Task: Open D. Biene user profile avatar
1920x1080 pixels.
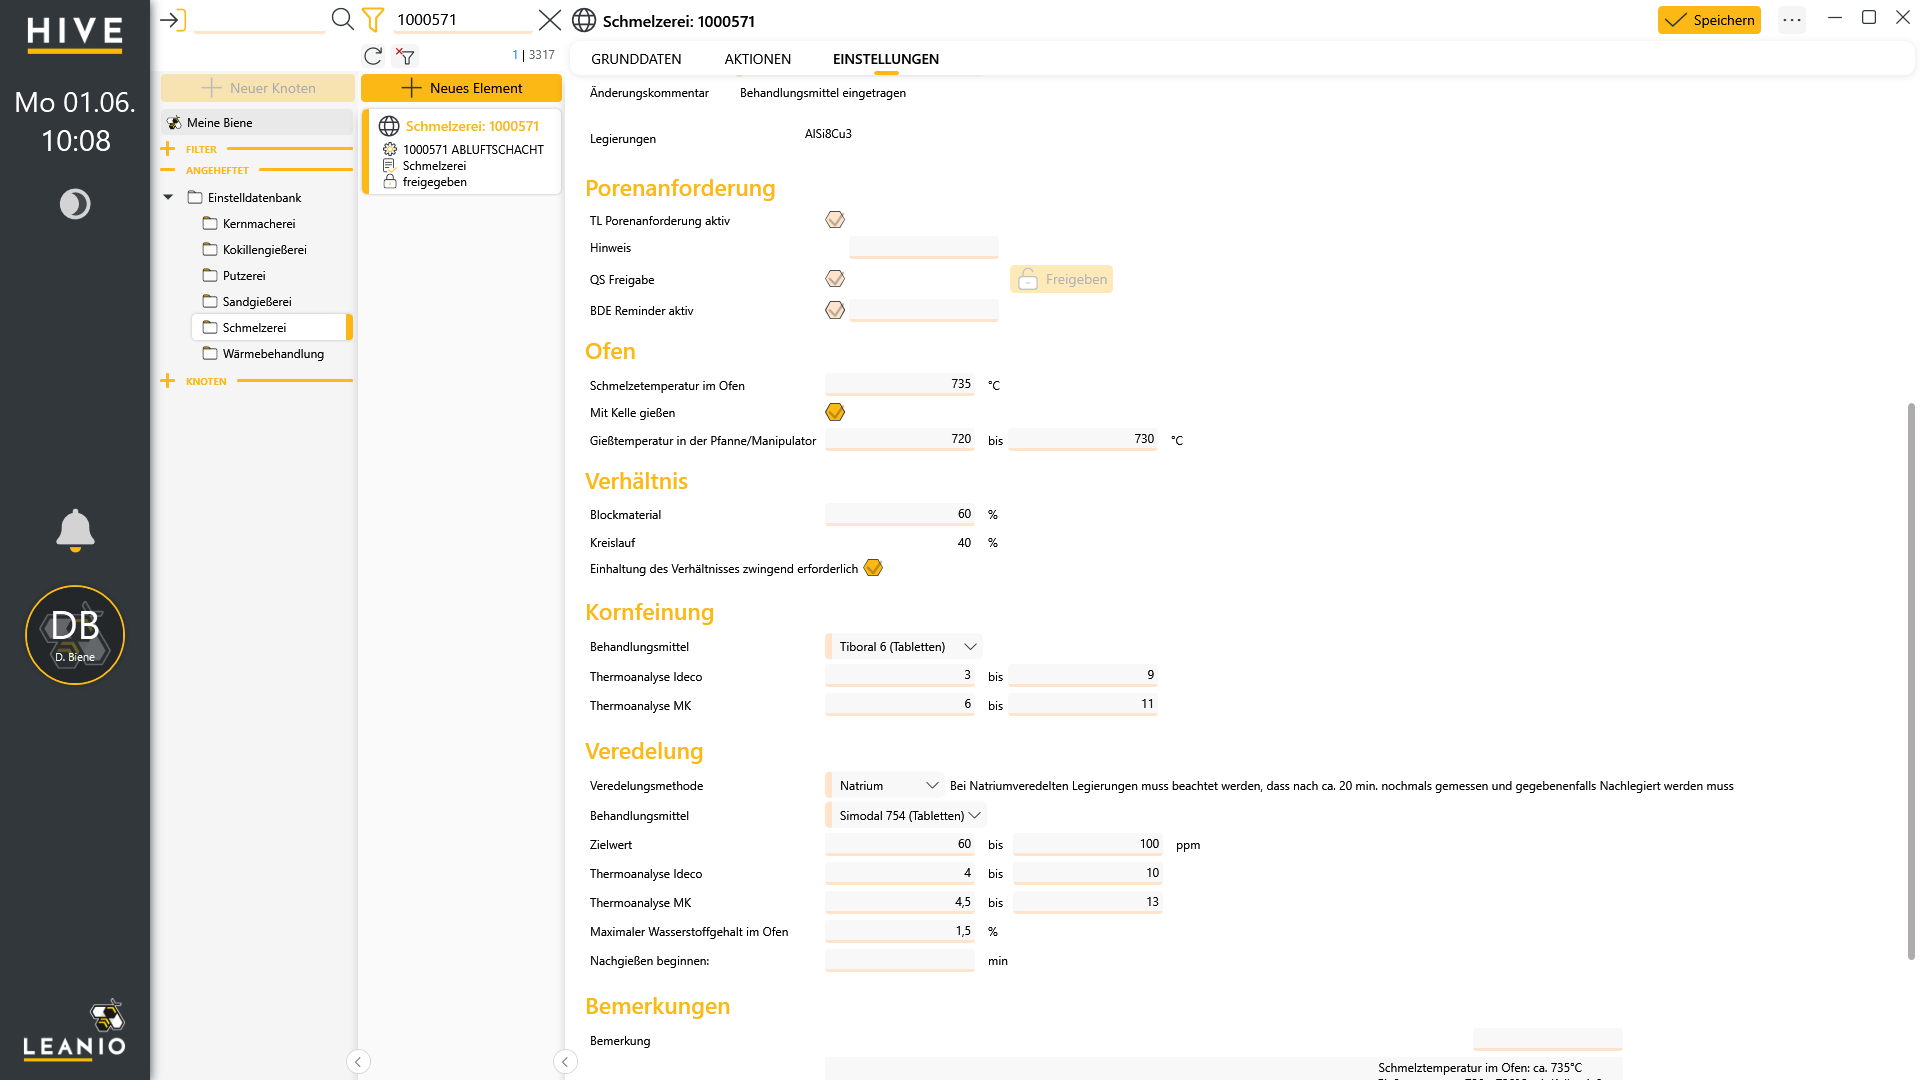Action: [75, 635]
